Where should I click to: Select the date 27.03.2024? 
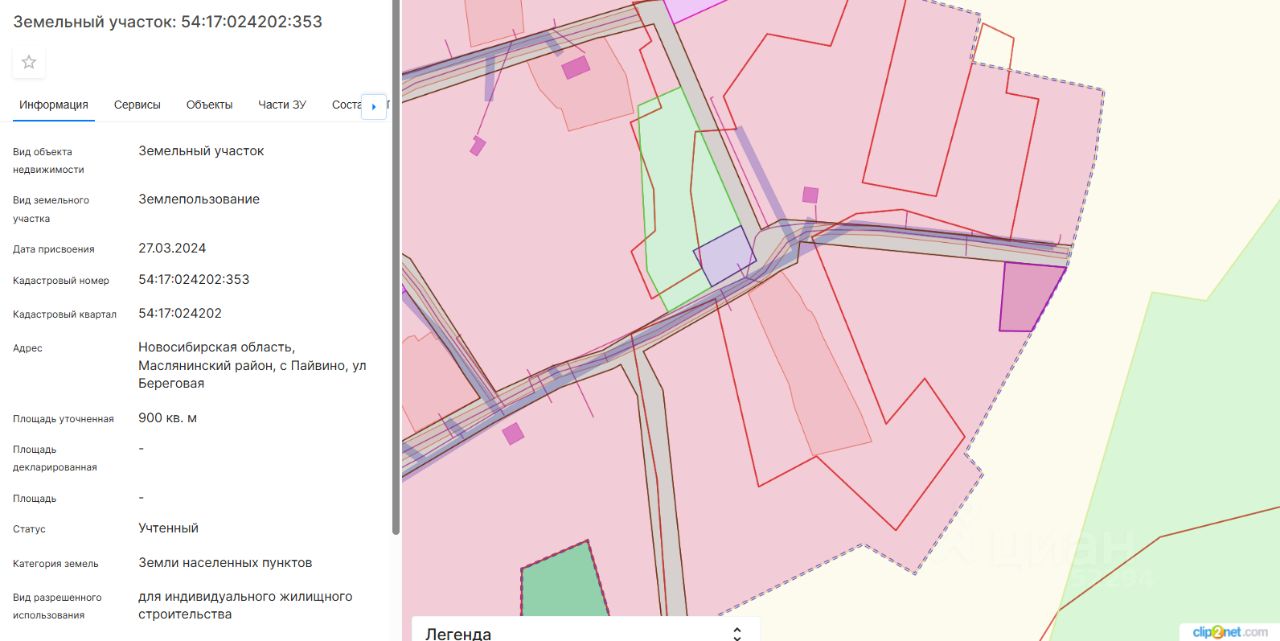[x=172, y=247]
